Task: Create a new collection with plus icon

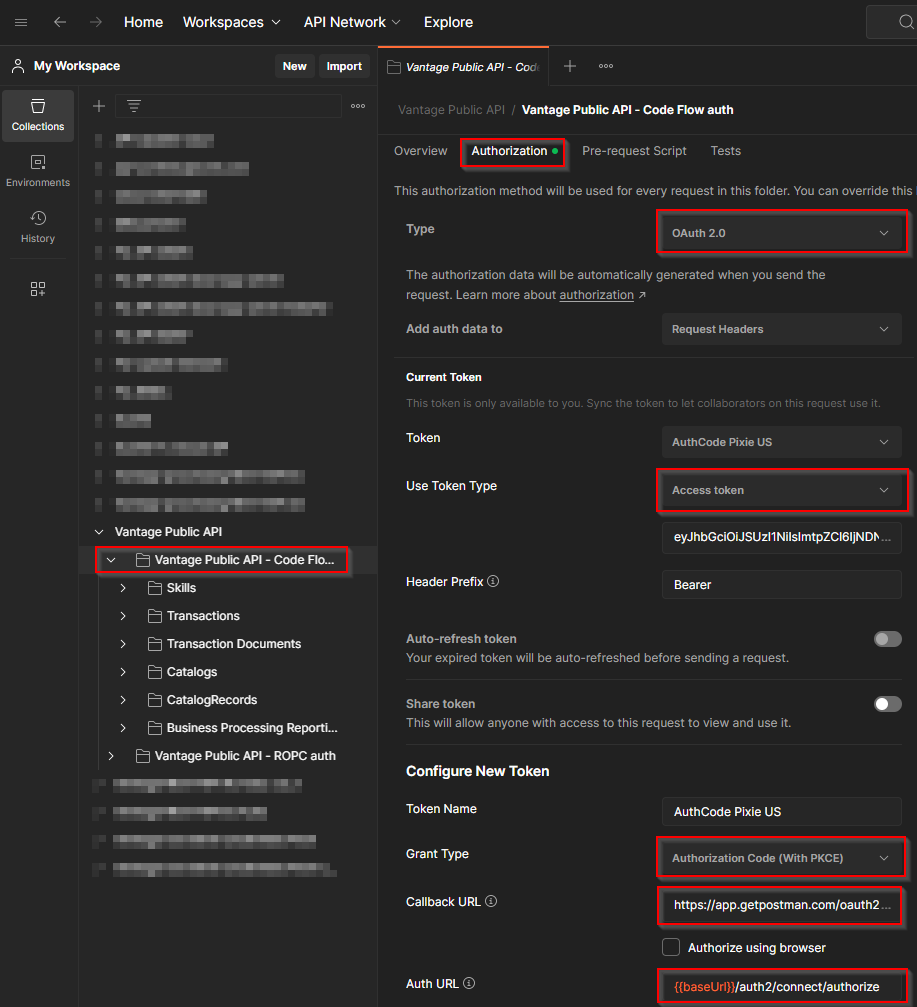Action: pyautogui.click(x=99, y=106)
